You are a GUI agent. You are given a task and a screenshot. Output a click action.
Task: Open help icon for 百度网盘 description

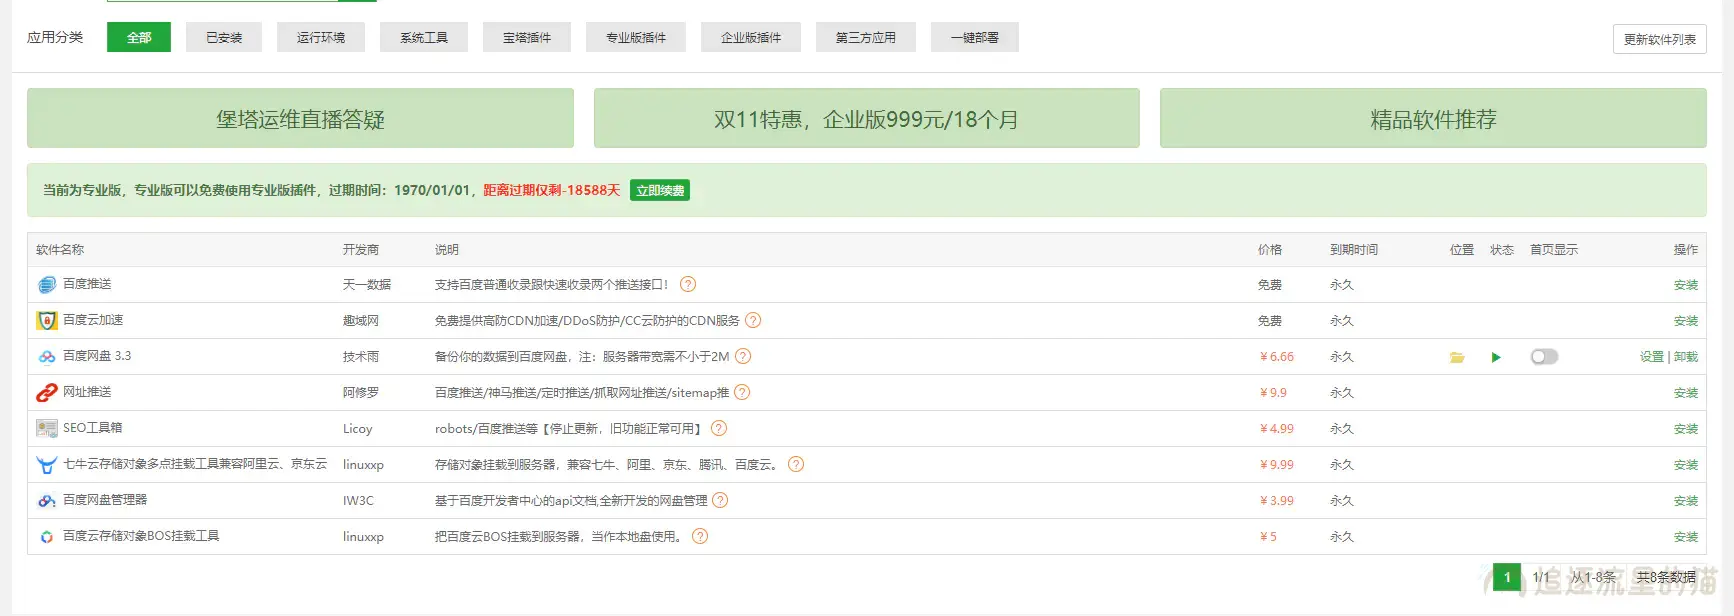click(743, 356)
